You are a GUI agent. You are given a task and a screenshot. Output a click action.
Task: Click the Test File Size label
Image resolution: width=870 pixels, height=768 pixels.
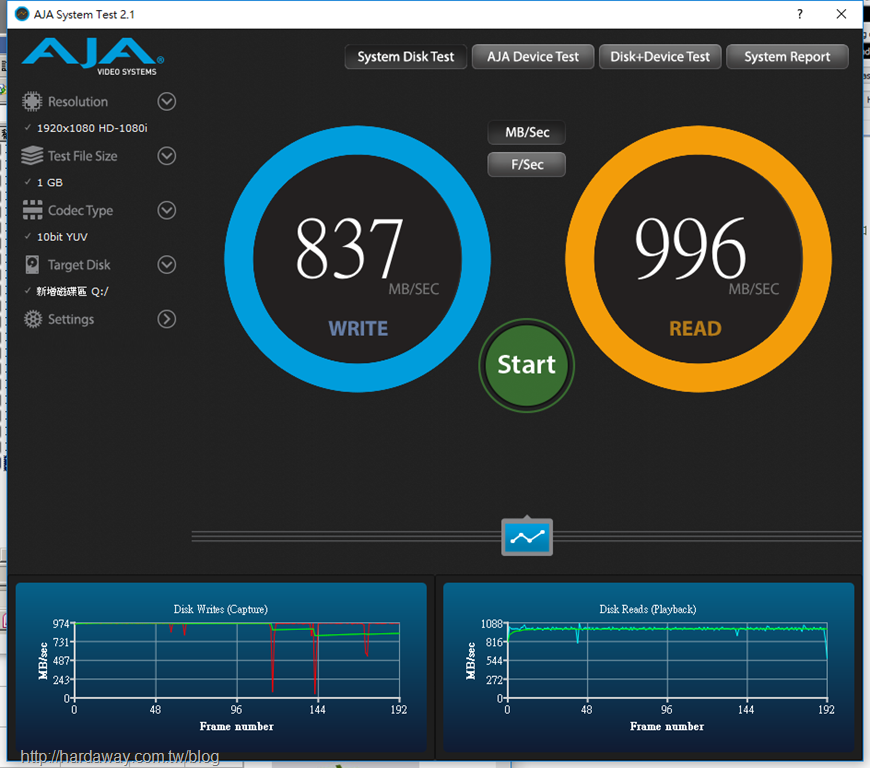tap(83, 156)
